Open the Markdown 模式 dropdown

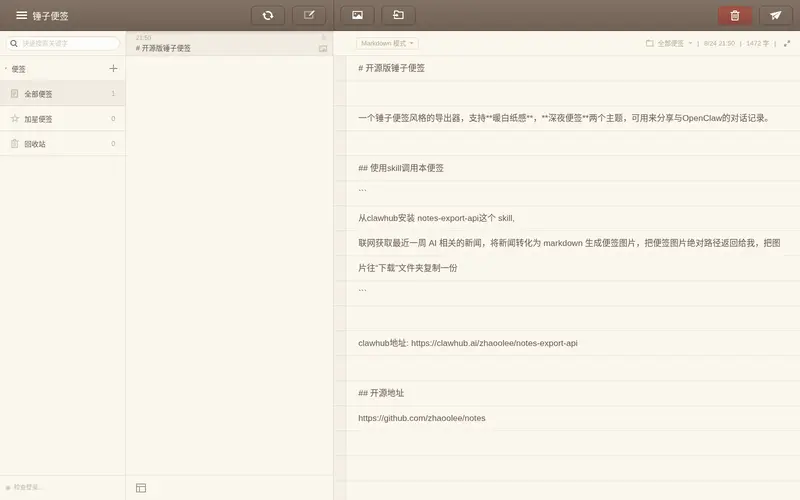point(387,43)
